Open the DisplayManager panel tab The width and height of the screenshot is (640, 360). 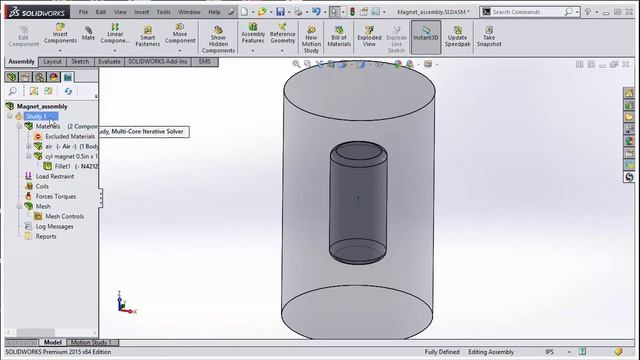(53, 77)
